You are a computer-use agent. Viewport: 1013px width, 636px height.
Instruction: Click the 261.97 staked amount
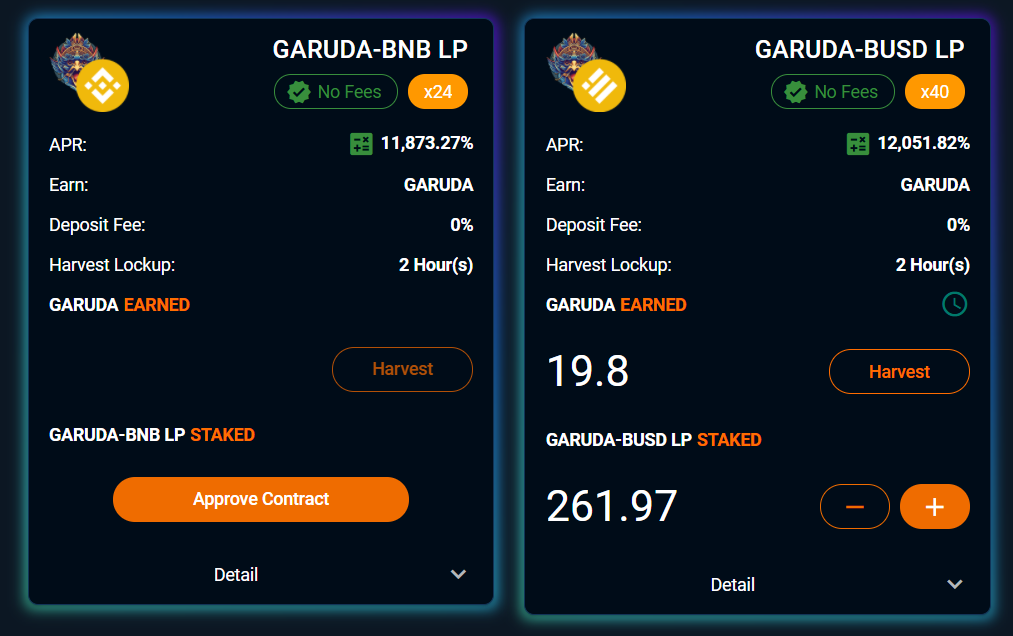612,505
